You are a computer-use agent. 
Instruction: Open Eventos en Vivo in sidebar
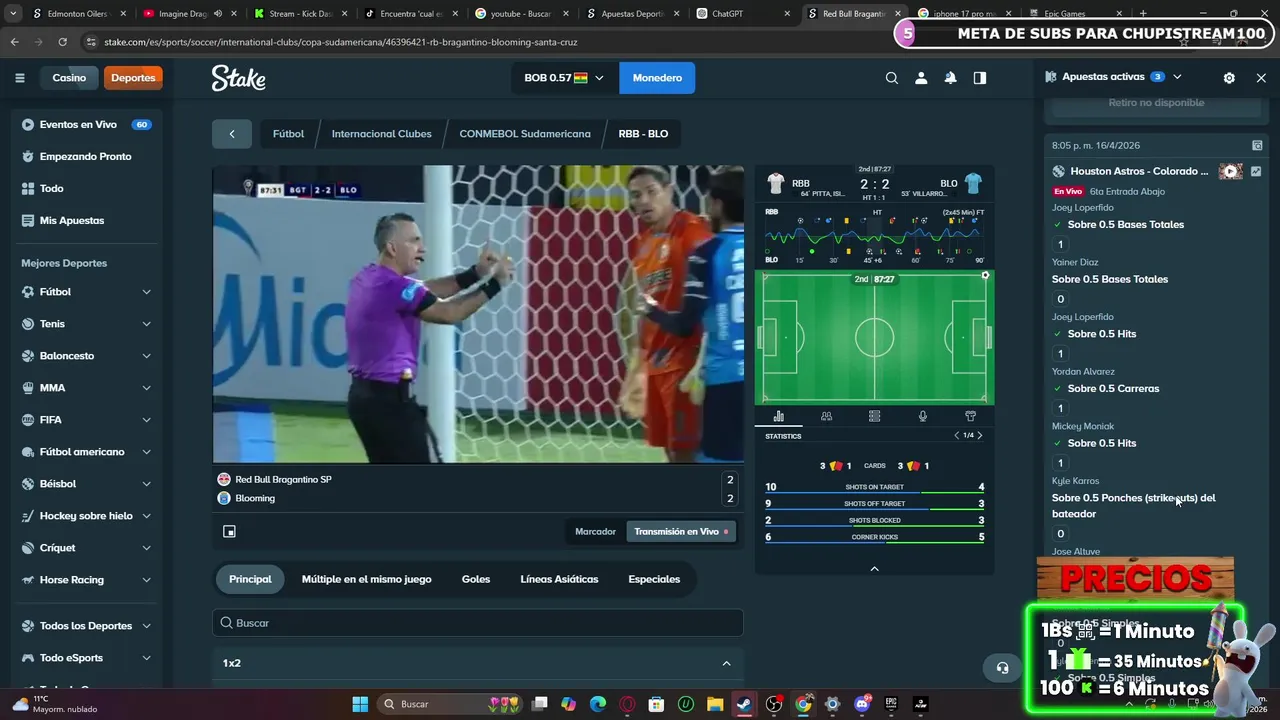pyautogui.click(x=86, y=125)
